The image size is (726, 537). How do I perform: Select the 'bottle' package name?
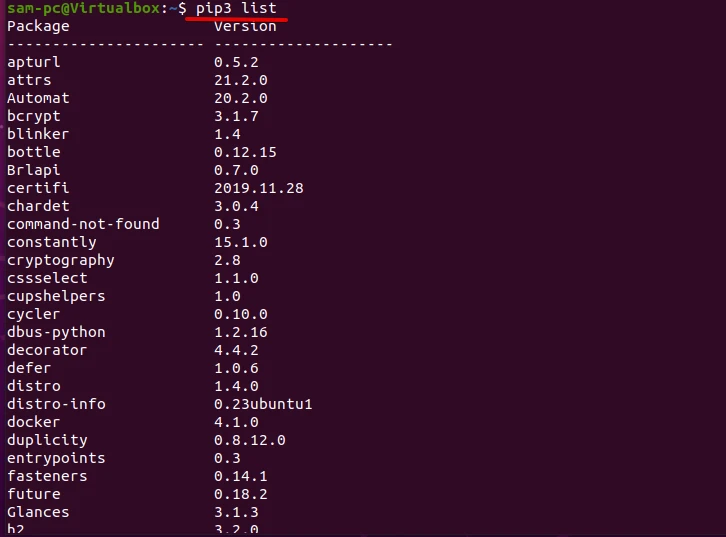point(33,152)
